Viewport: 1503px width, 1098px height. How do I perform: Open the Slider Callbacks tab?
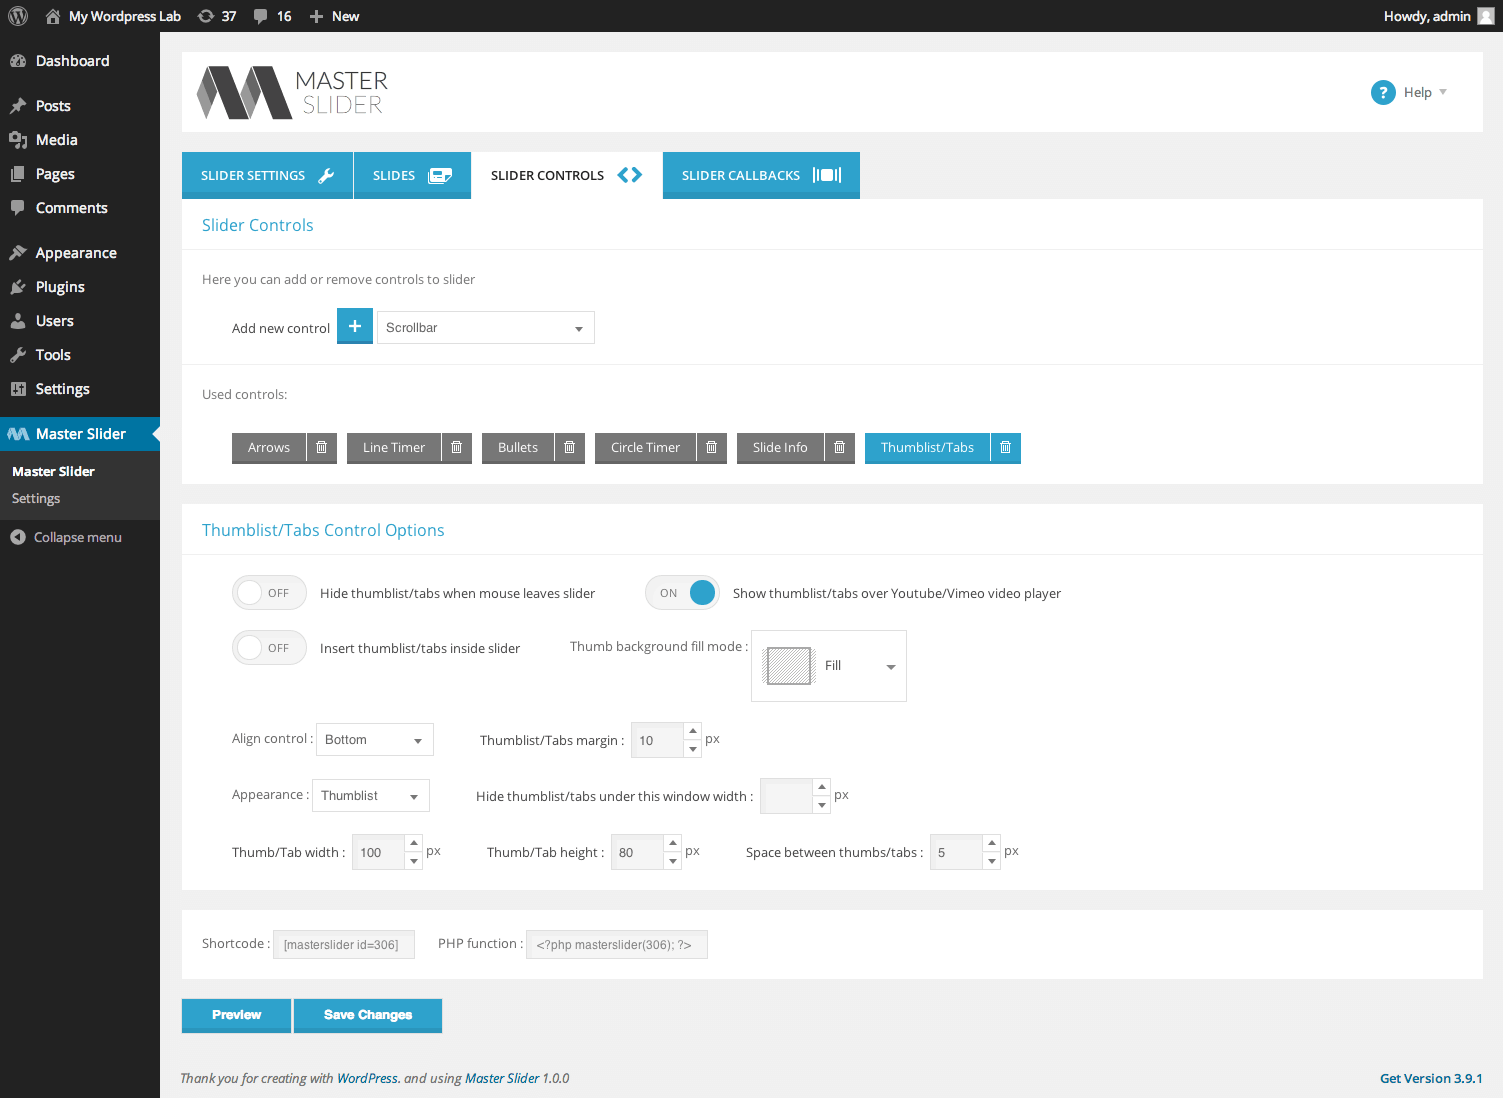coord(761,175)
